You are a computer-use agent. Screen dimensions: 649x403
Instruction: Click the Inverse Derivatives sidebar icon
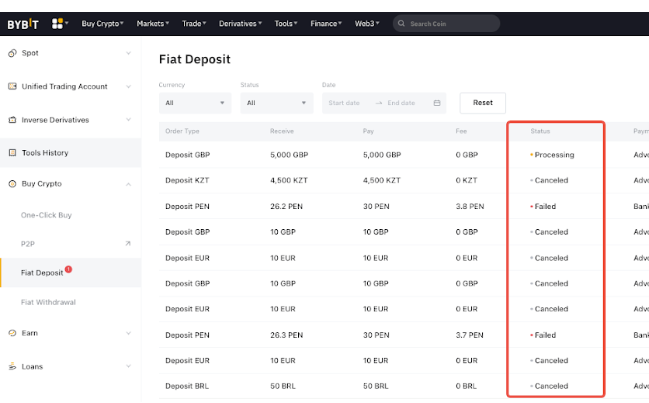[x=12, y=120]
